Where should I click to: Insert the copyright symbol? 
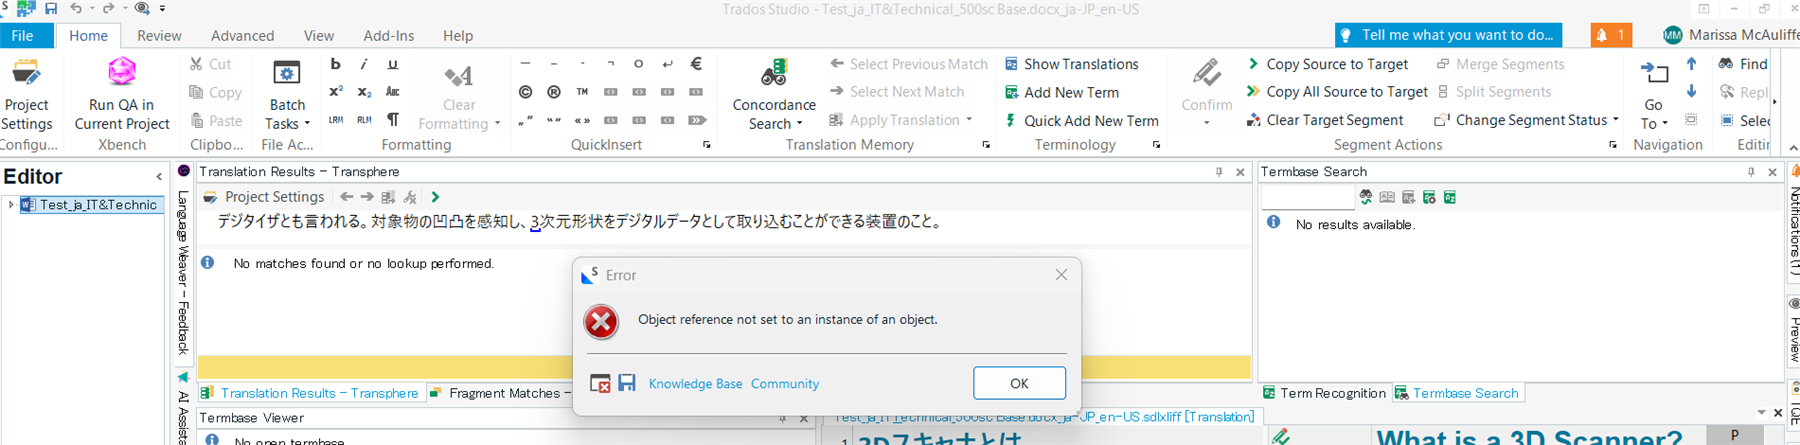pyautogui.click(x=525, y=92)
